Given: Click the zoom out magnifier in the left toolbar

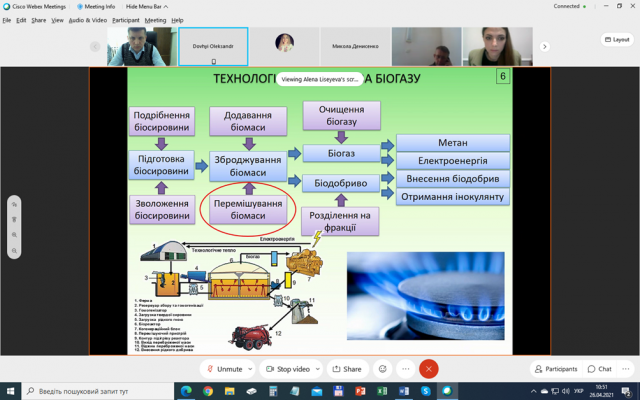Looking at the screenshot, I should coord(14,251).
